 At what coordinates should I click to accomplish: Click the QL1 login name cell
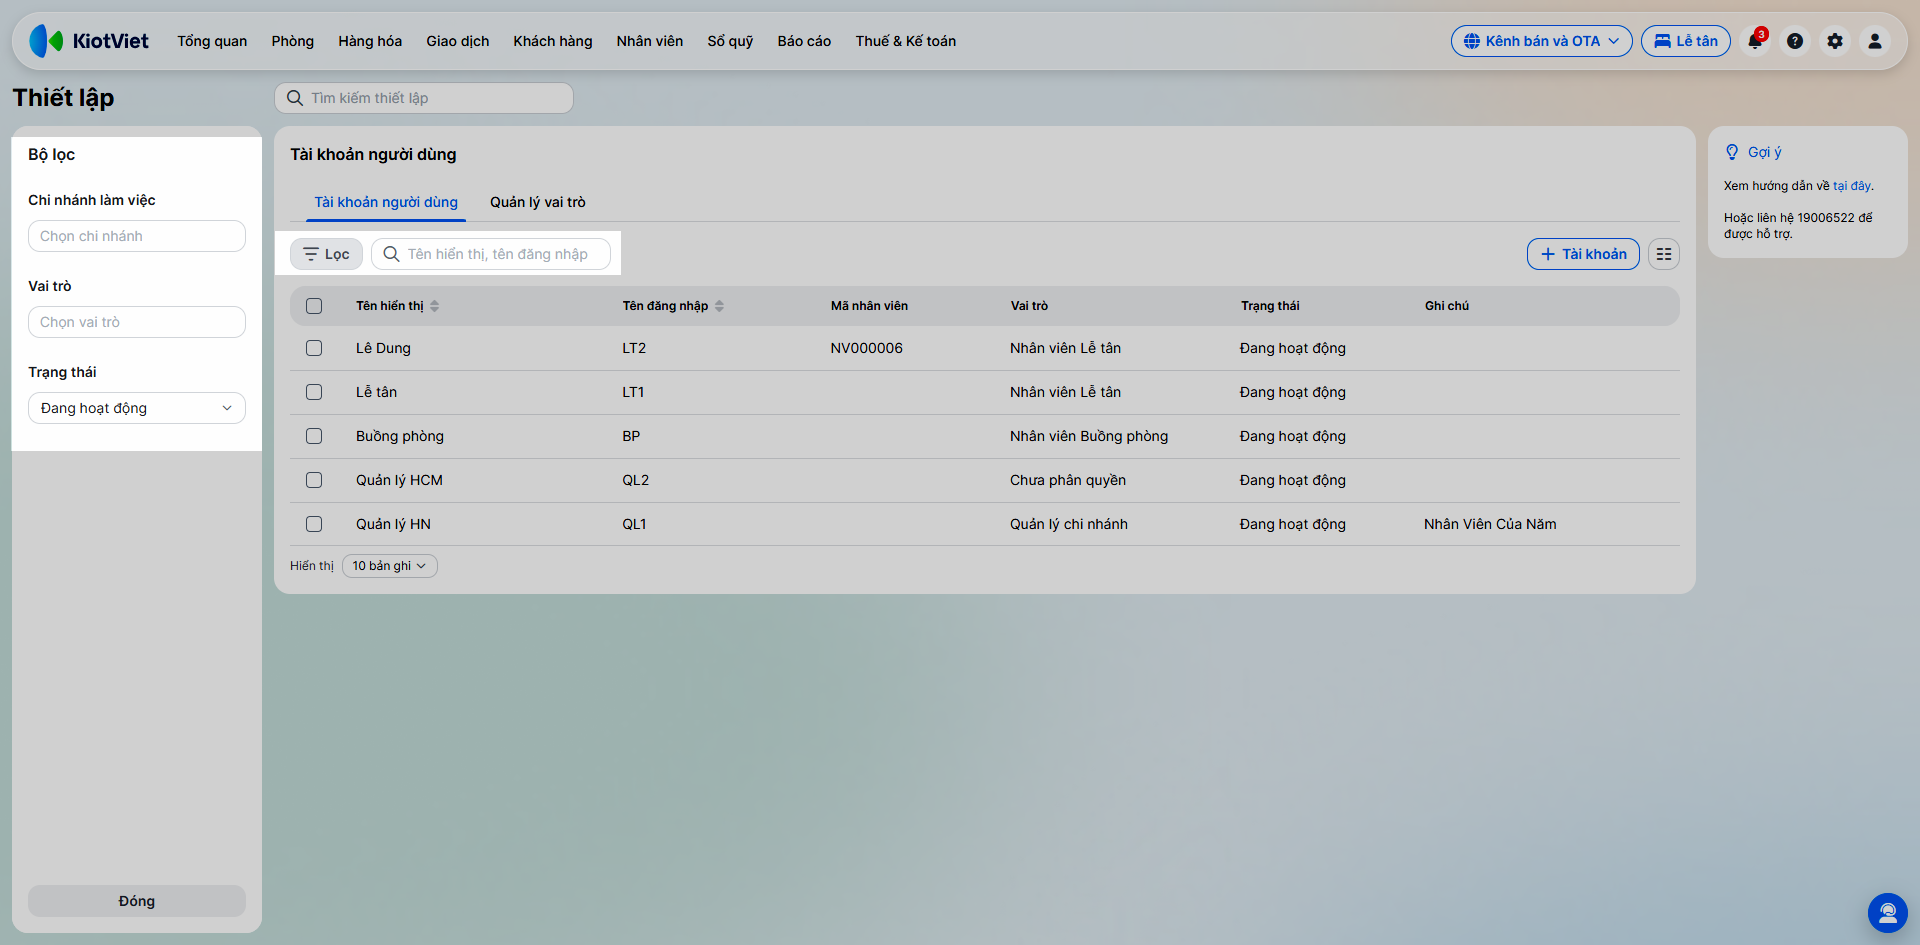634,524
